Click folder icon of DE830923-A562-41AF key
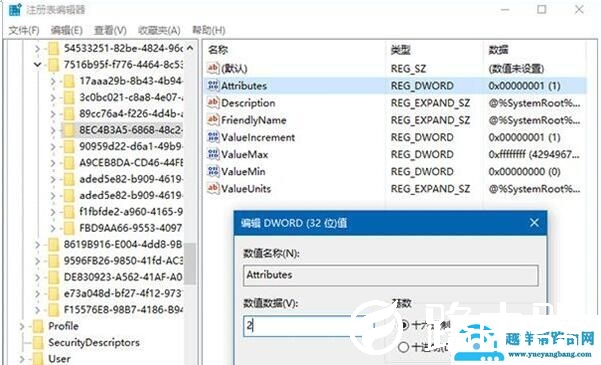Image resolution: width=601 pixels, height=365 pixels. pyautogui.click(x=53, y=277)
